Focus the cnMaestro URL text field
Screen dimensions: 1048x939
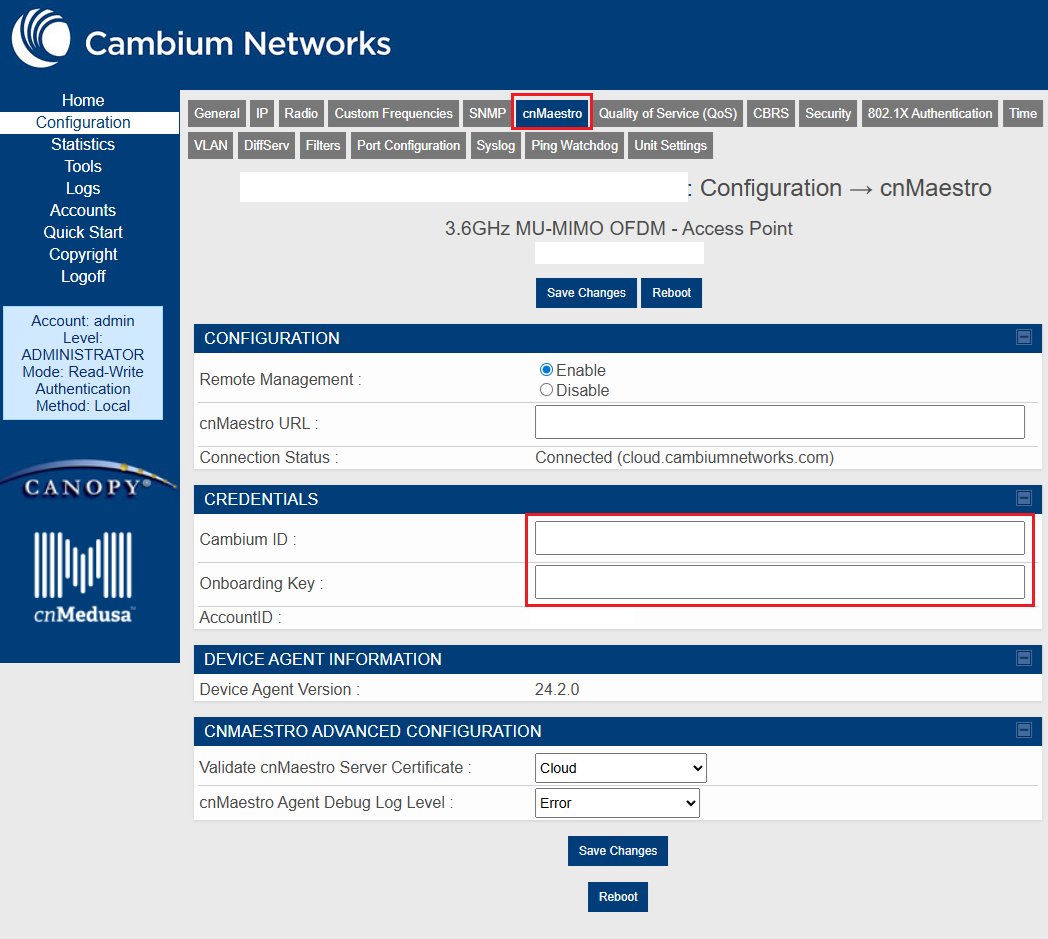click(779, 422)
